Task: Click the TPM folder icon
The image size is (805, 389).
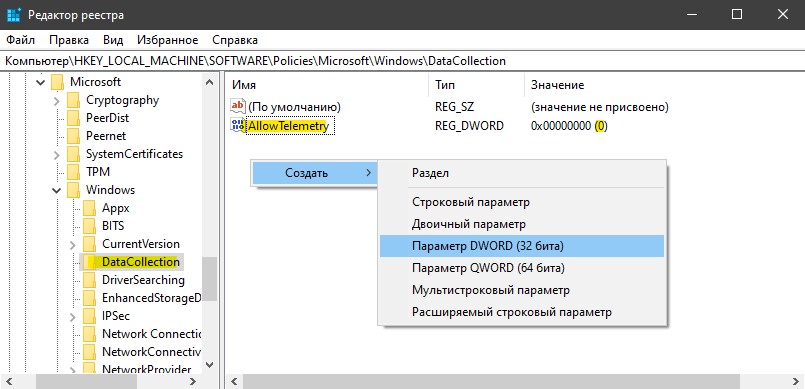Action: [73, 172]
